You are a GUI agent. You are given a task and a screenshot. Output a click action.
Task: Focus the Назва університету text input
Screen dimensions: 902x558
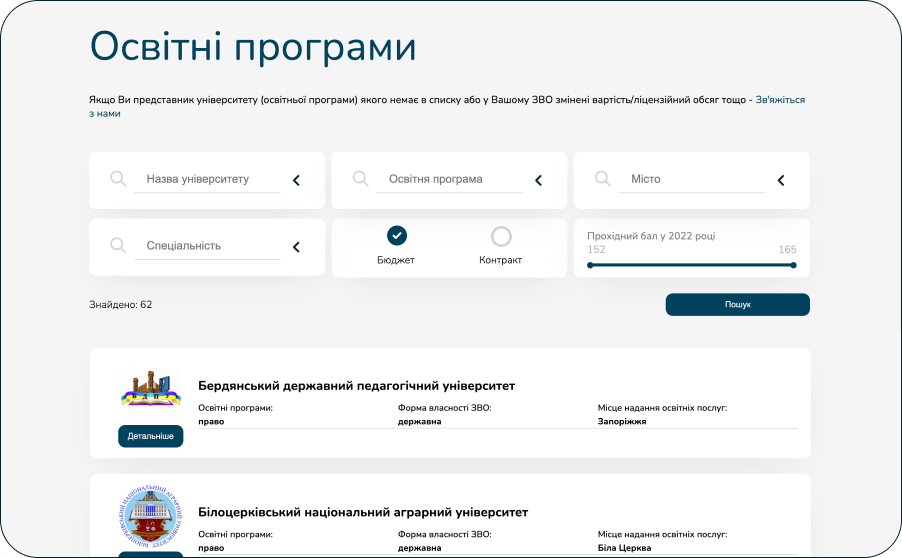206,180
